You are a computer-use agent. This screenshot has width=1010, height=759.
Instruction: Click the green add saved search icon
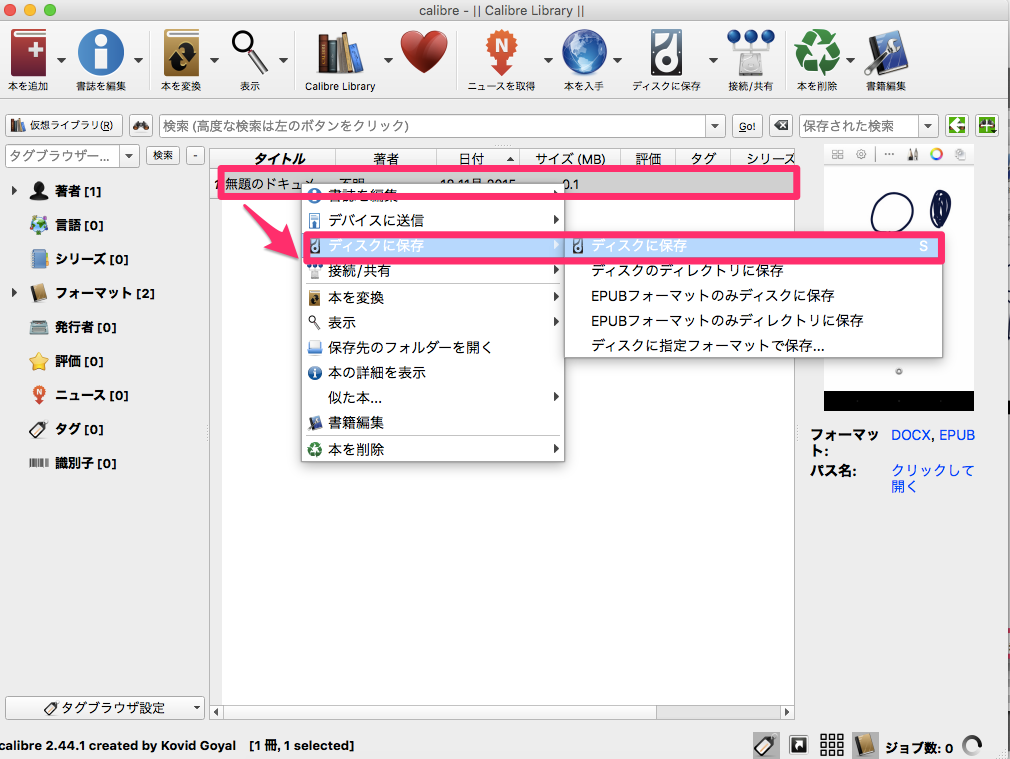pos(987,126)
